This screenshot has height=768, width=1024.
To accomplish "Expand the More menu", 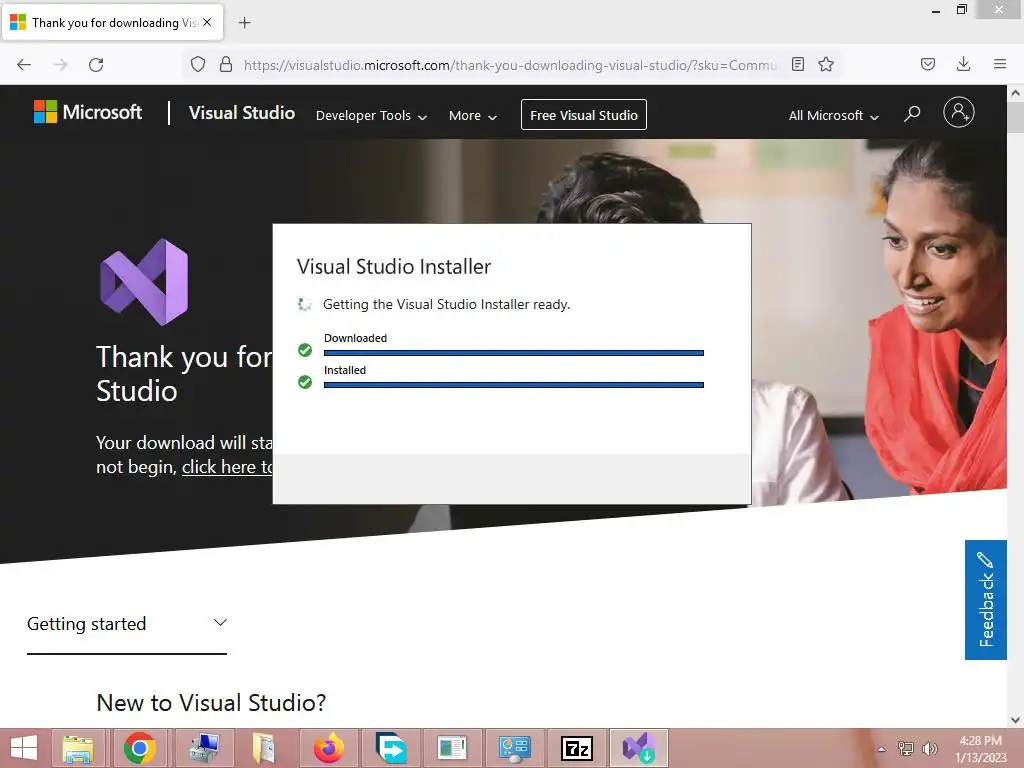I will pyautogui.click(x=473, y=116).
